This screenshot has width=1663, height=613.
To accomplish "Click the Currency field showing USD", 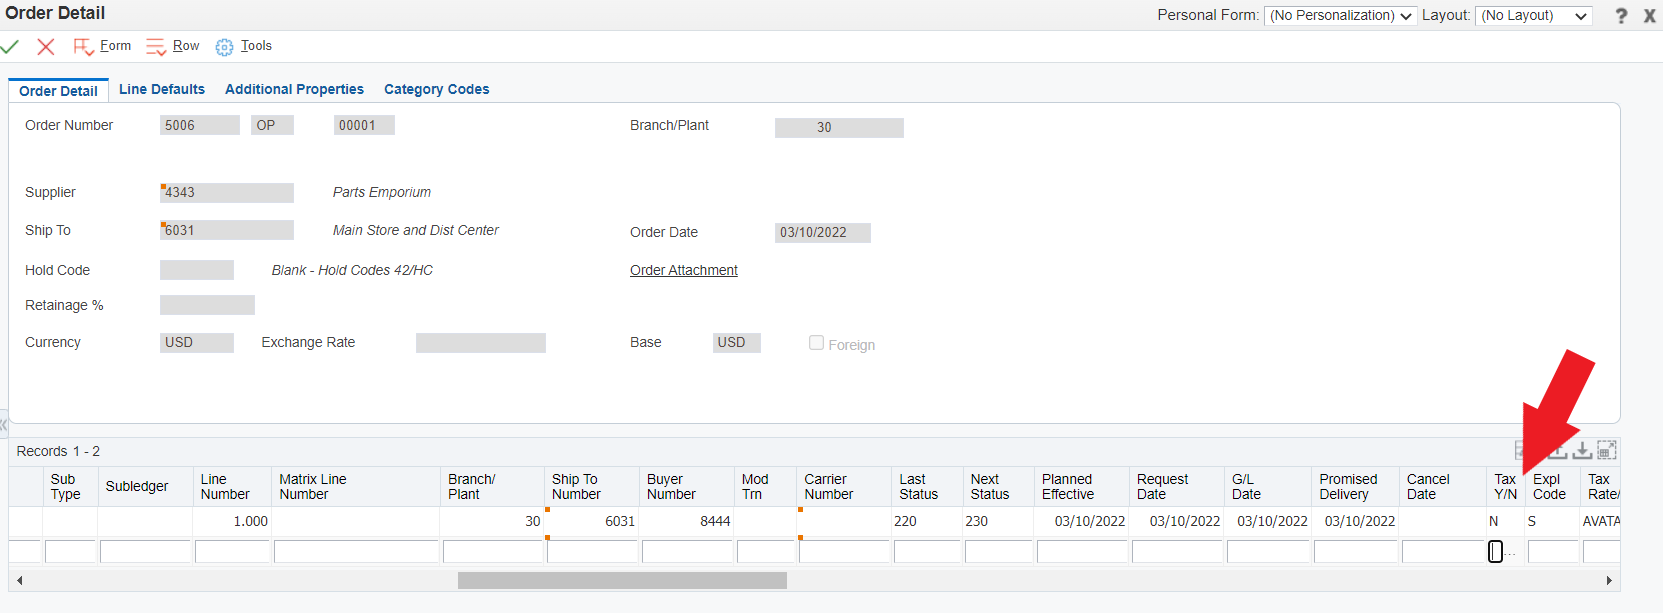I will point(197,343).
